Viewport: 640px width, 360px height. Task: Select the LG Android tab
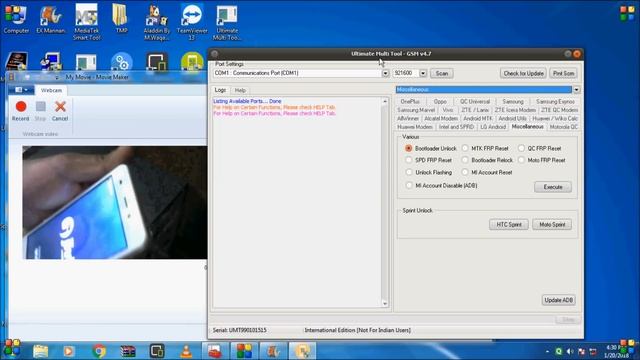click(x=493, y=127)
